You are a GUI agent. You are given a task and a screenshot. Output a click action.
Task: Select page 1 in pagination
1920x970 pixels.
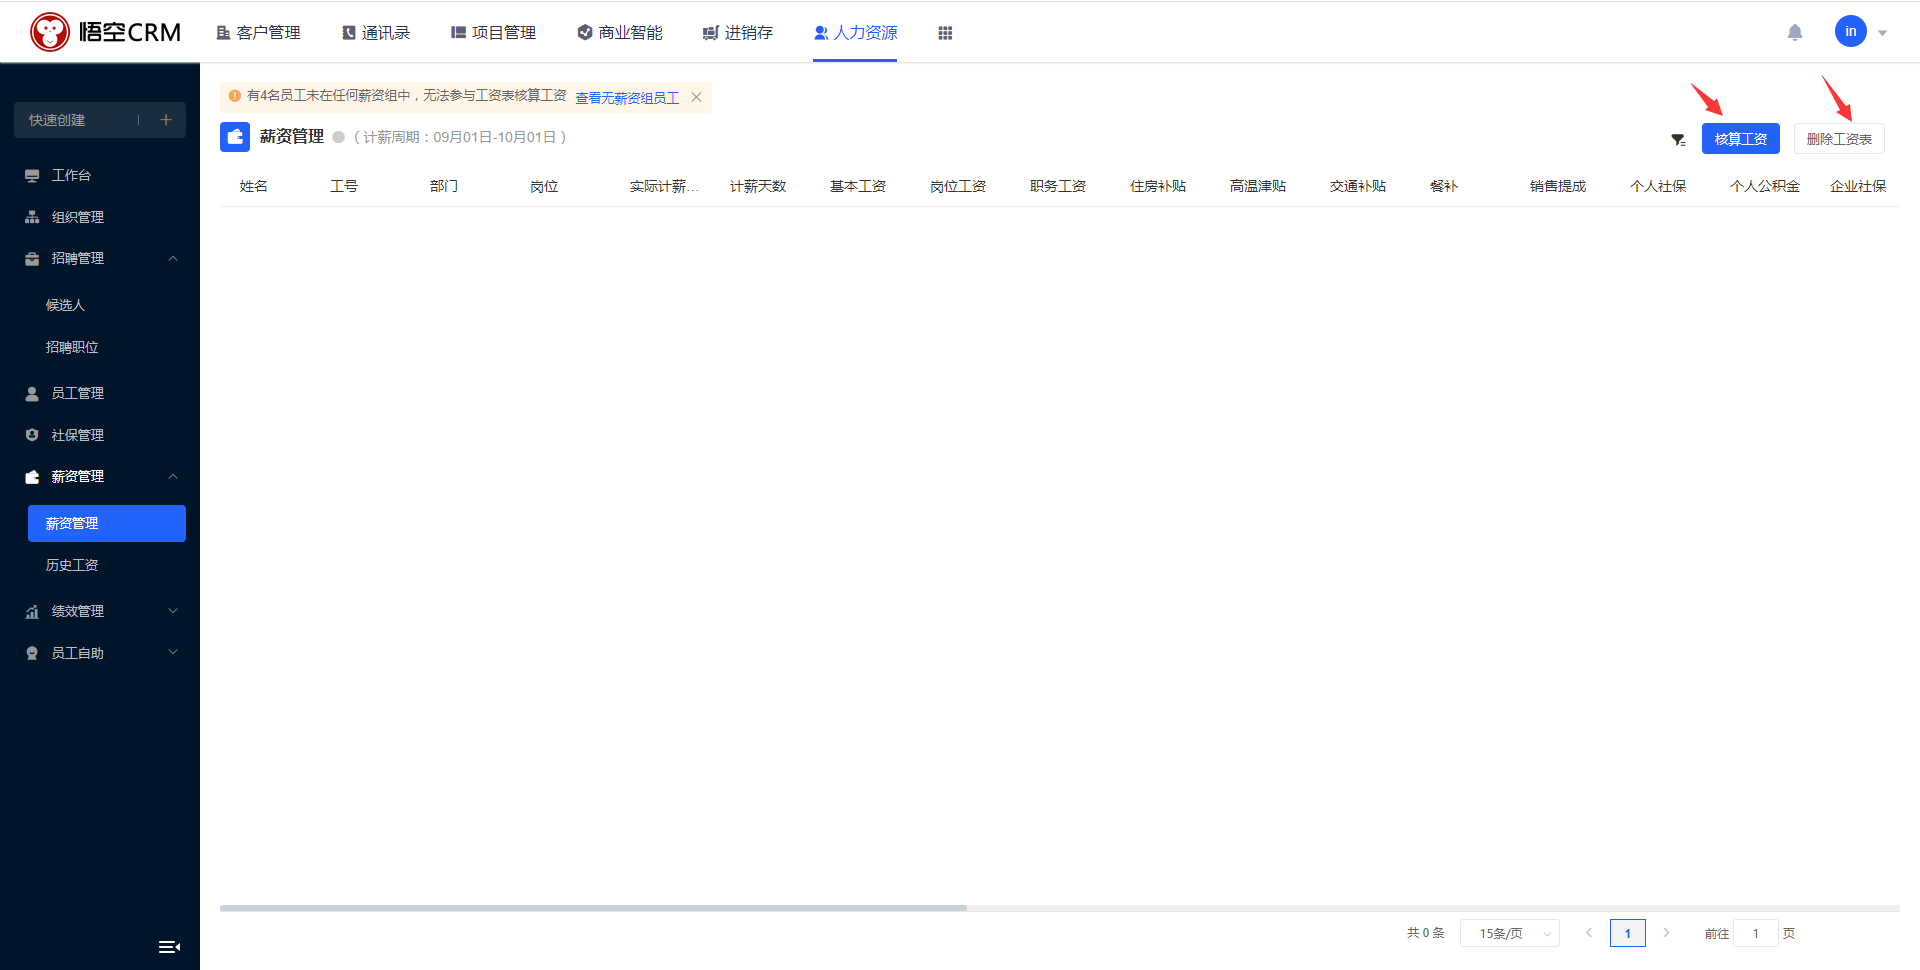coord(1628,933)
